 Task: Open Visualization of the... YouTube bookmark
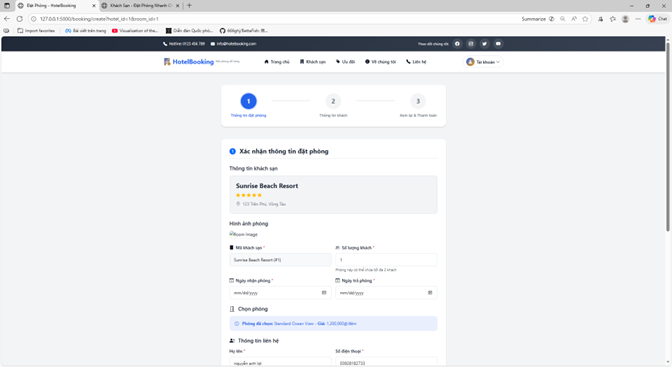[x=135, y=31]
